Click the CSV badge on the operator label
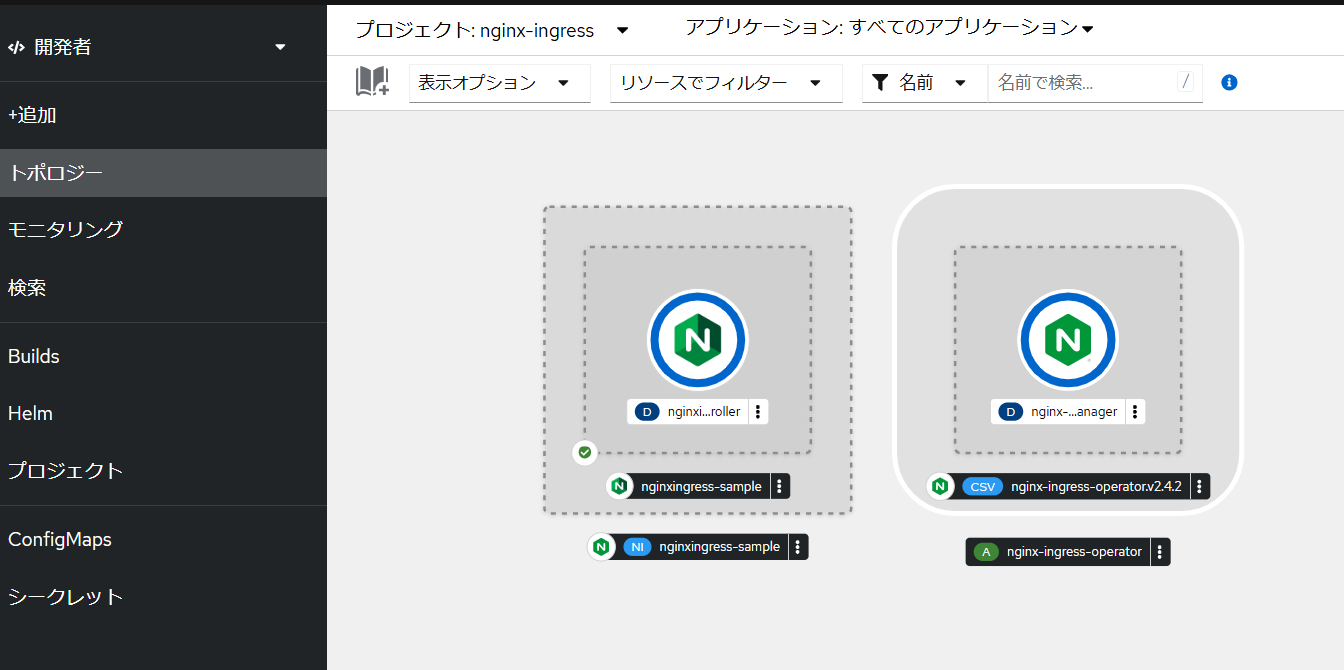The width and height of the screenshot is (1344, 670). click(983, 486)
